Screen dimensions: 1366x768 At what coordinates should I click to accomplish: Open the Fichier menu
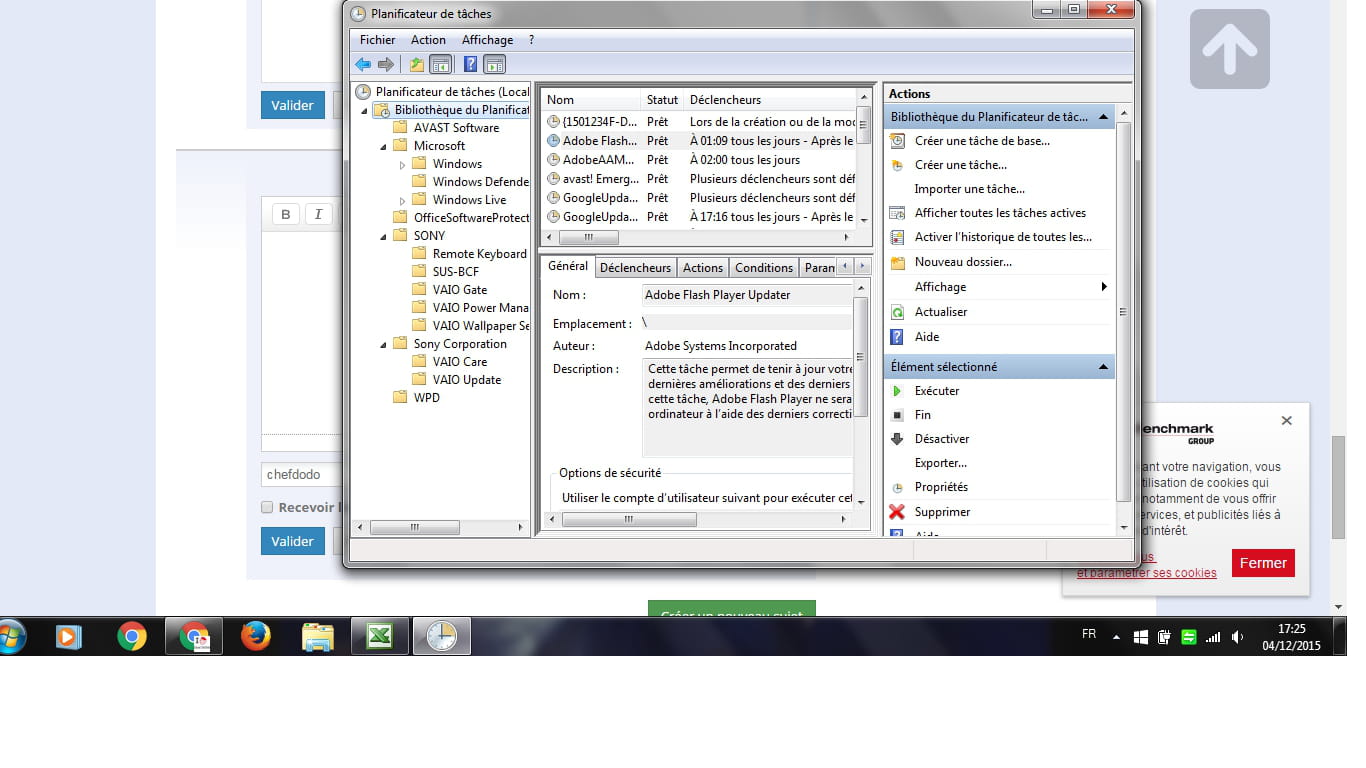pos(378,40)
